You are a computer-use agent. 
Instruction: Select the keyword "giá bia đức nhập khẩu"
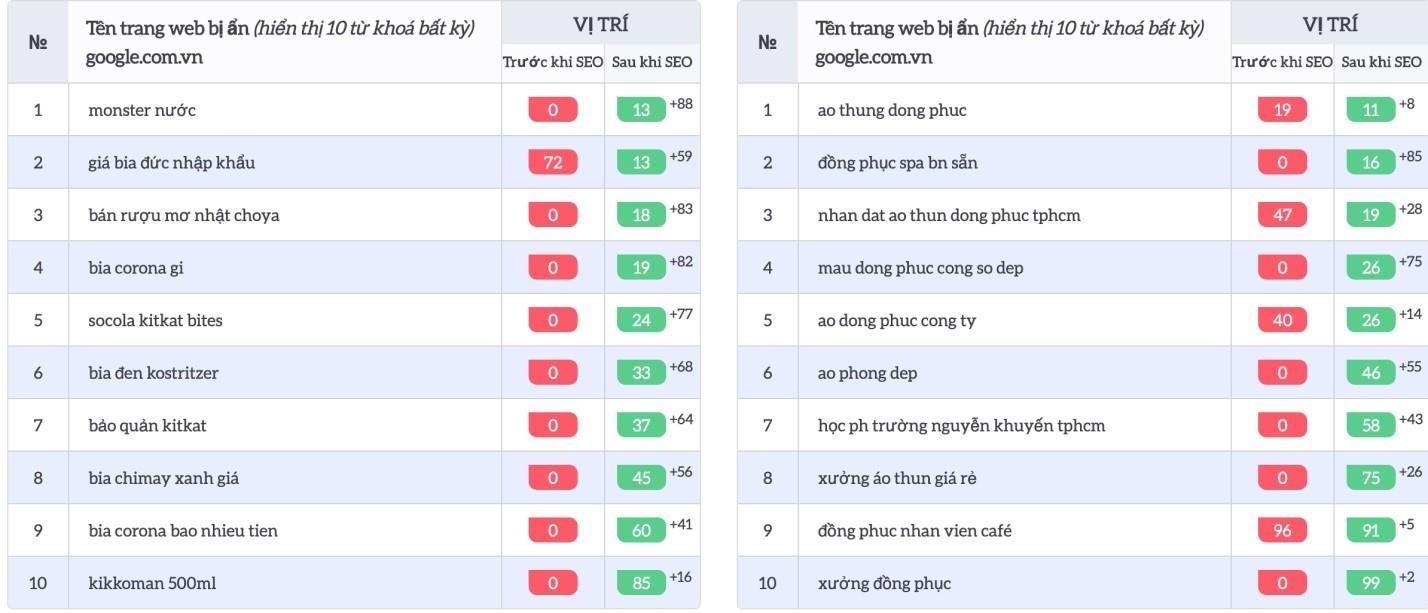[171, 163]
